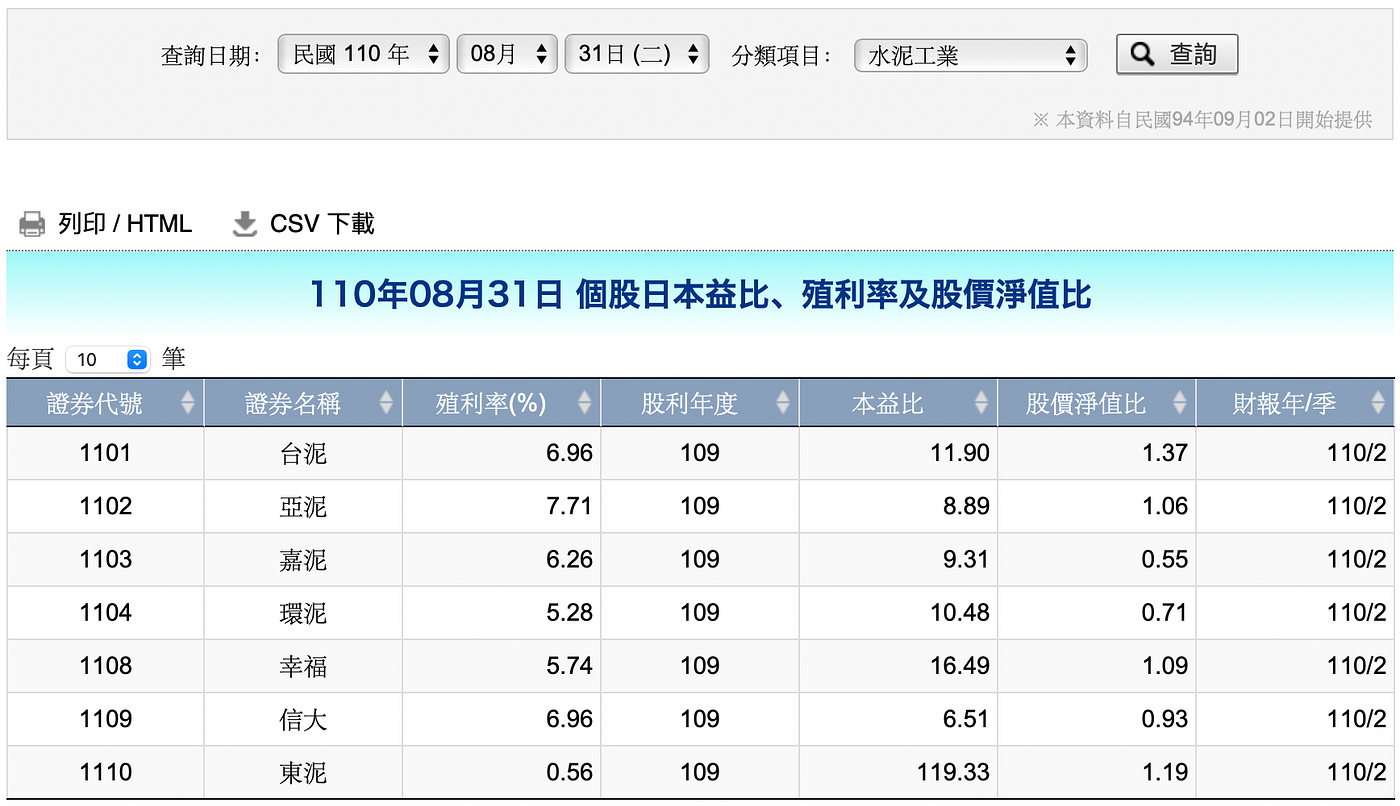The image size is (1400, 806).
Task: Click stock code 1110
Action: tap(106, 771)
